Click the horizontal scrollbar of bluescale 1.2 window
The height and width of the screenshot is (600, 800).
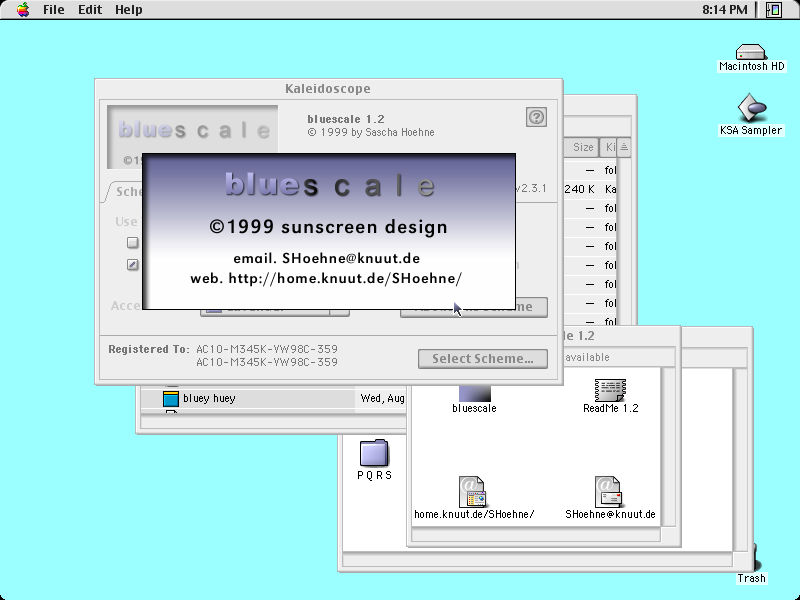[x=536, y=535]
